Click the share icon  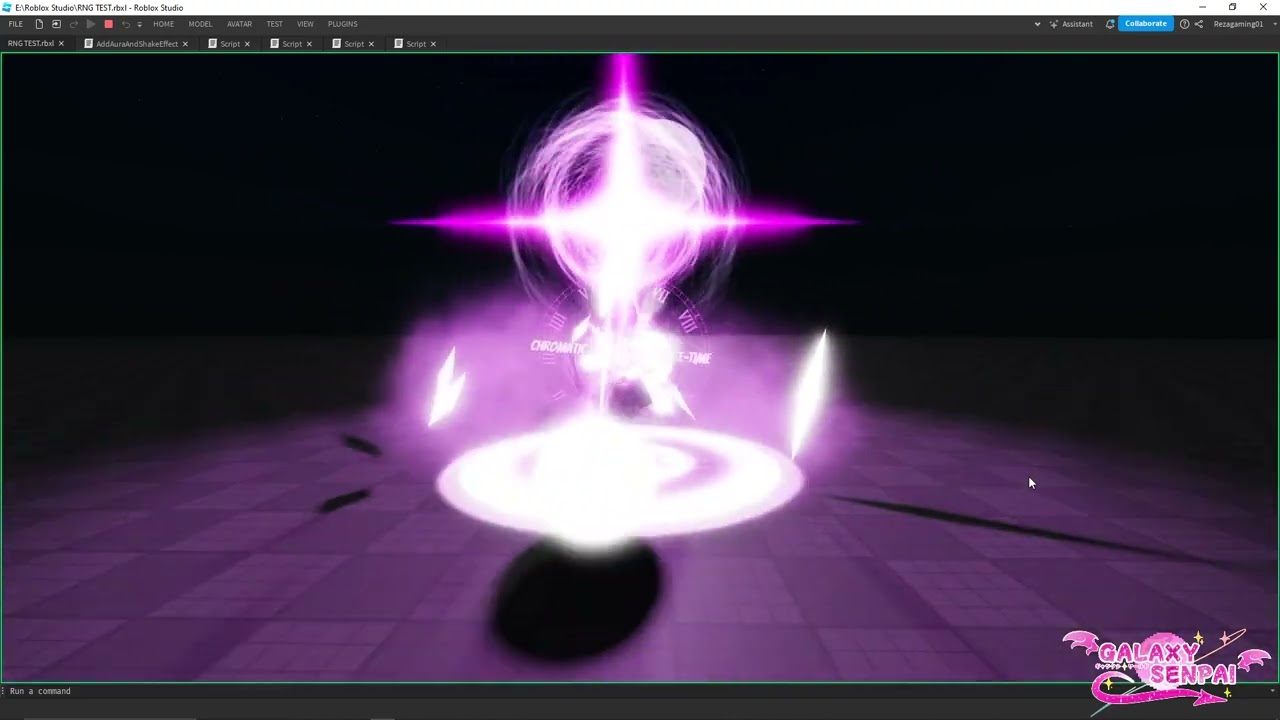point(1198,24)
